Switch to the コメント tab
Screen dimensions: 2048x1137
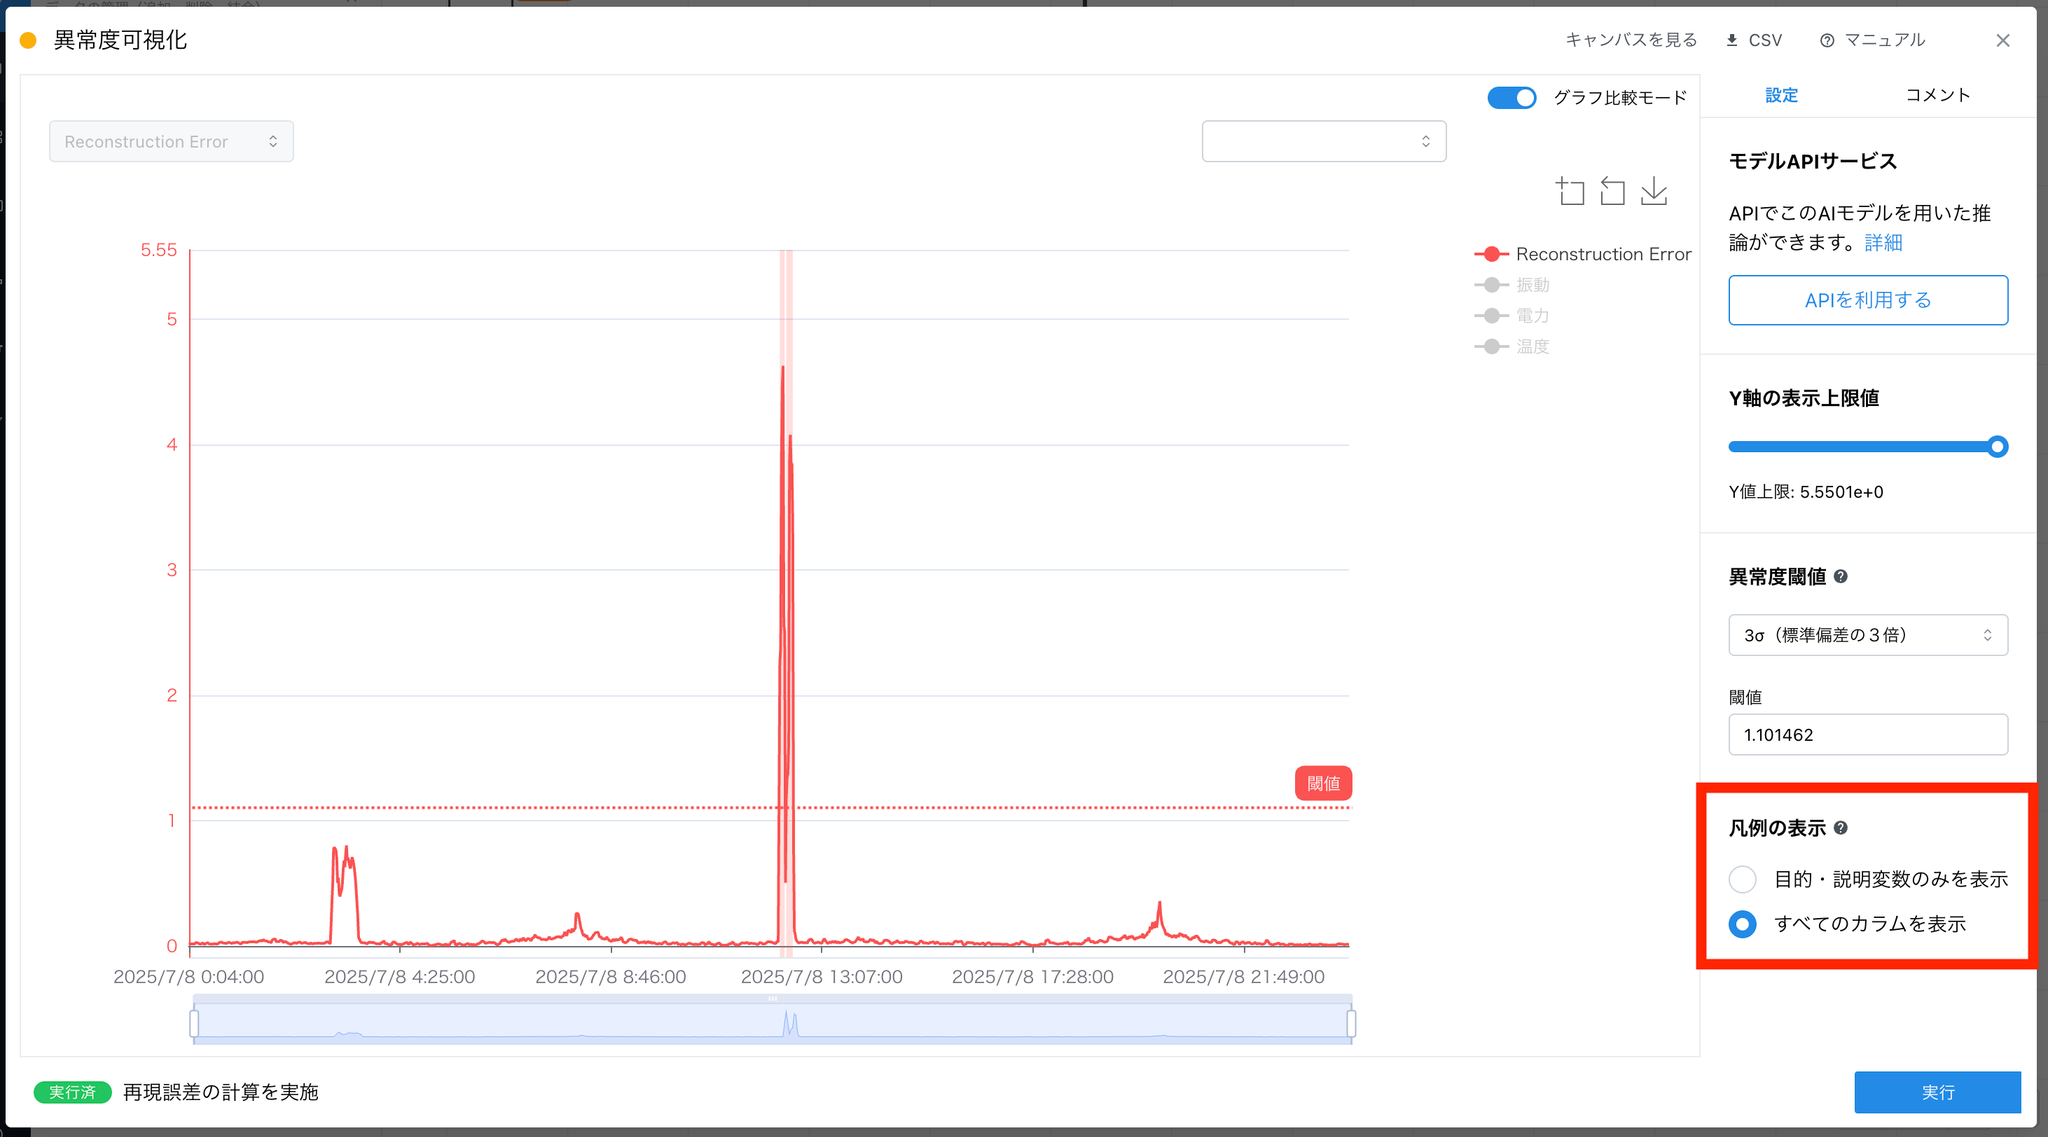point(1937,95)
